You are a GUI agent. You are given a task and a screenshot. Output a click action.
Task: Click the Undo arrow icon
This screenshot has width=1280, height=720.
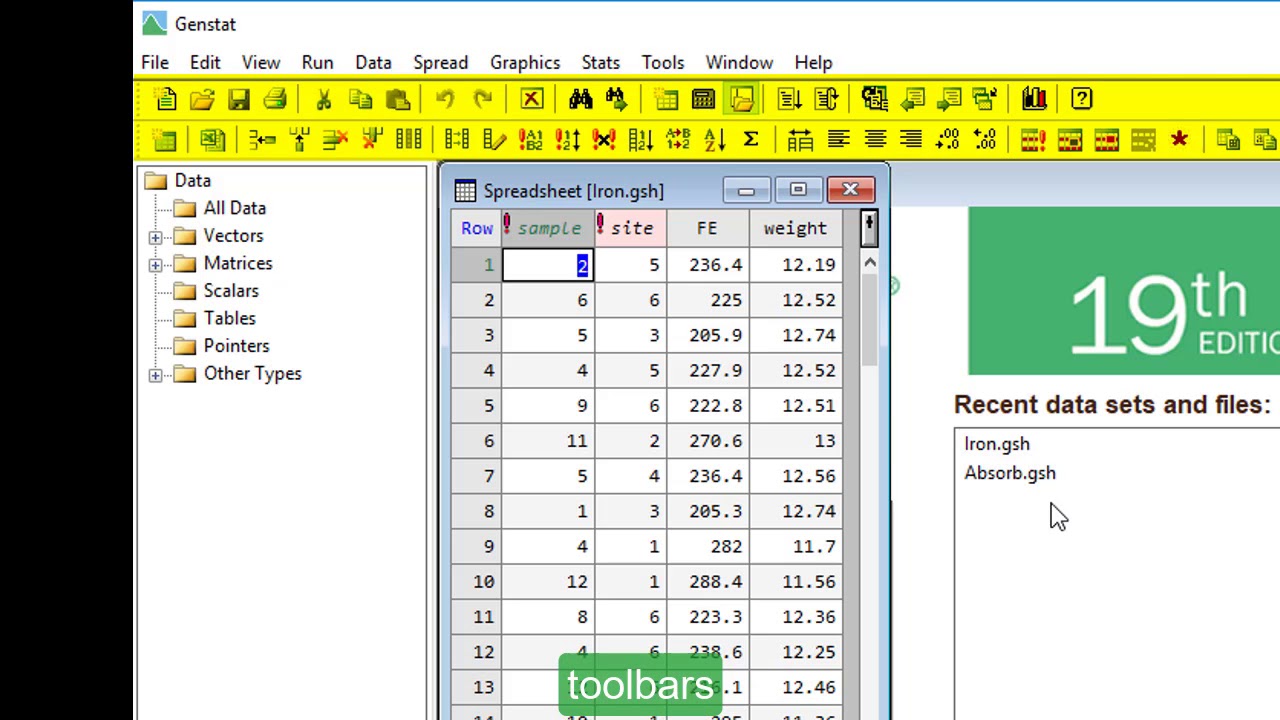[445, 99]
